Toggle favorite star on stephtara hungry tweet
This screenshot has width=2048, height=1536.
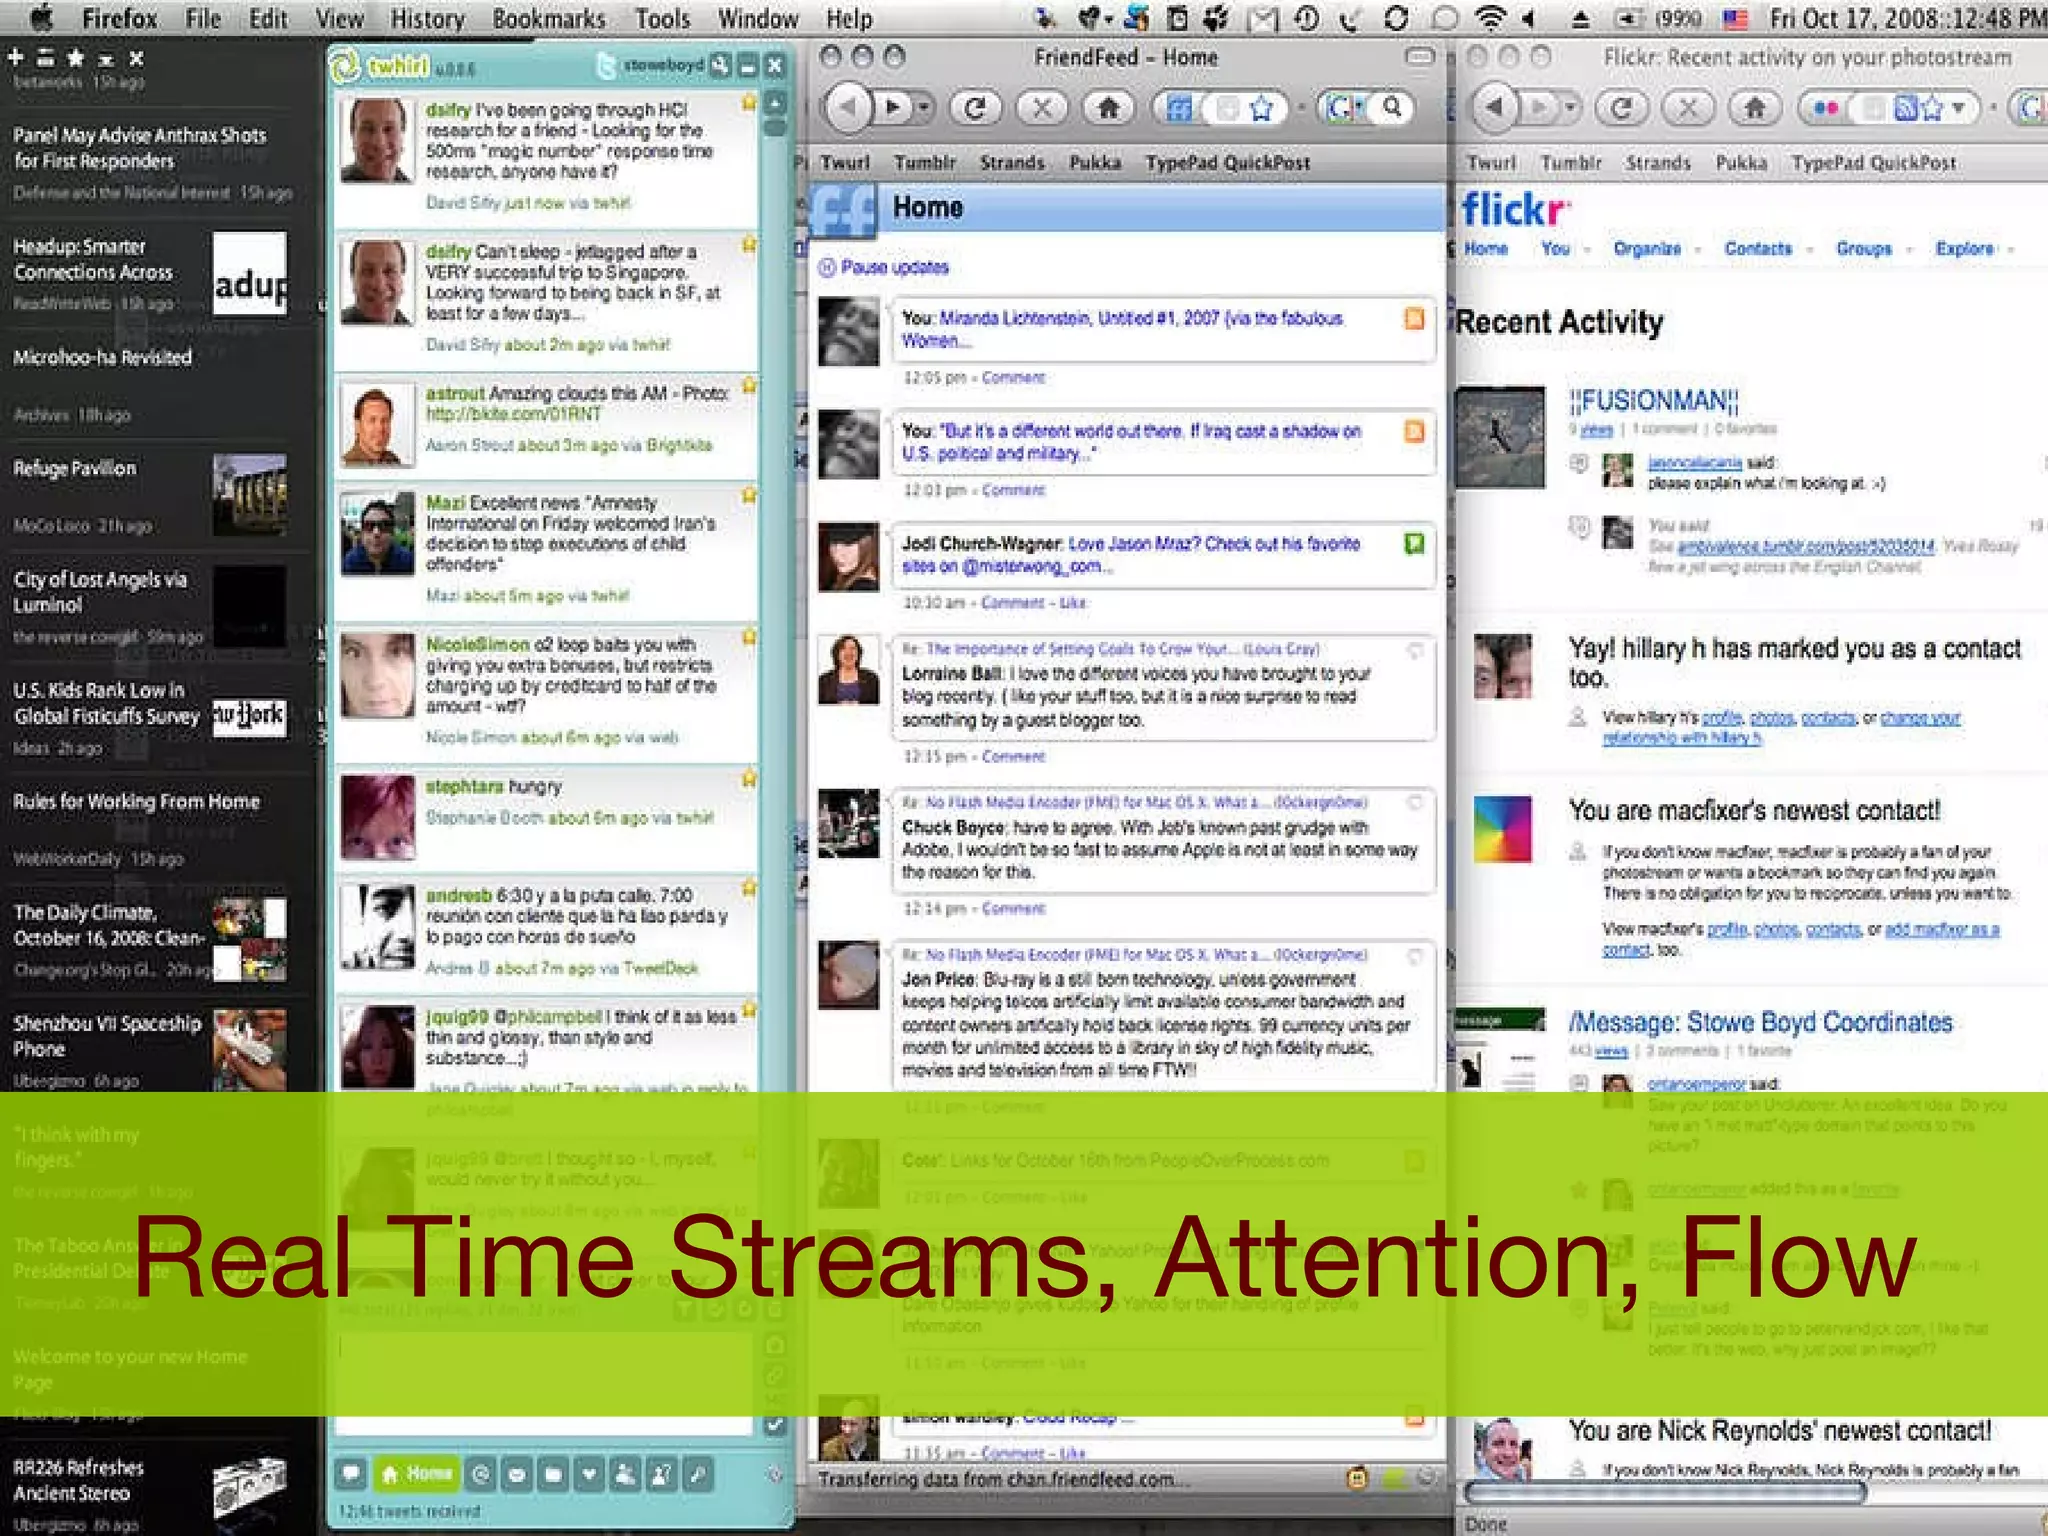pyautogui.click(x=748, y=778)
